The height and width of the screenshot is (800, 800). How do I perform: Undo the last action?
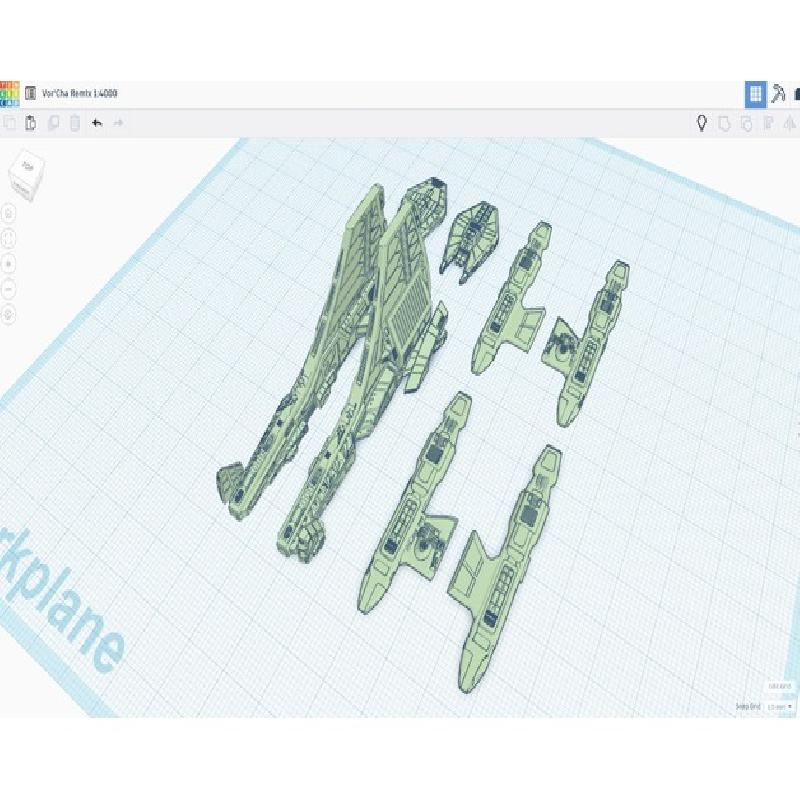[97, 123]
